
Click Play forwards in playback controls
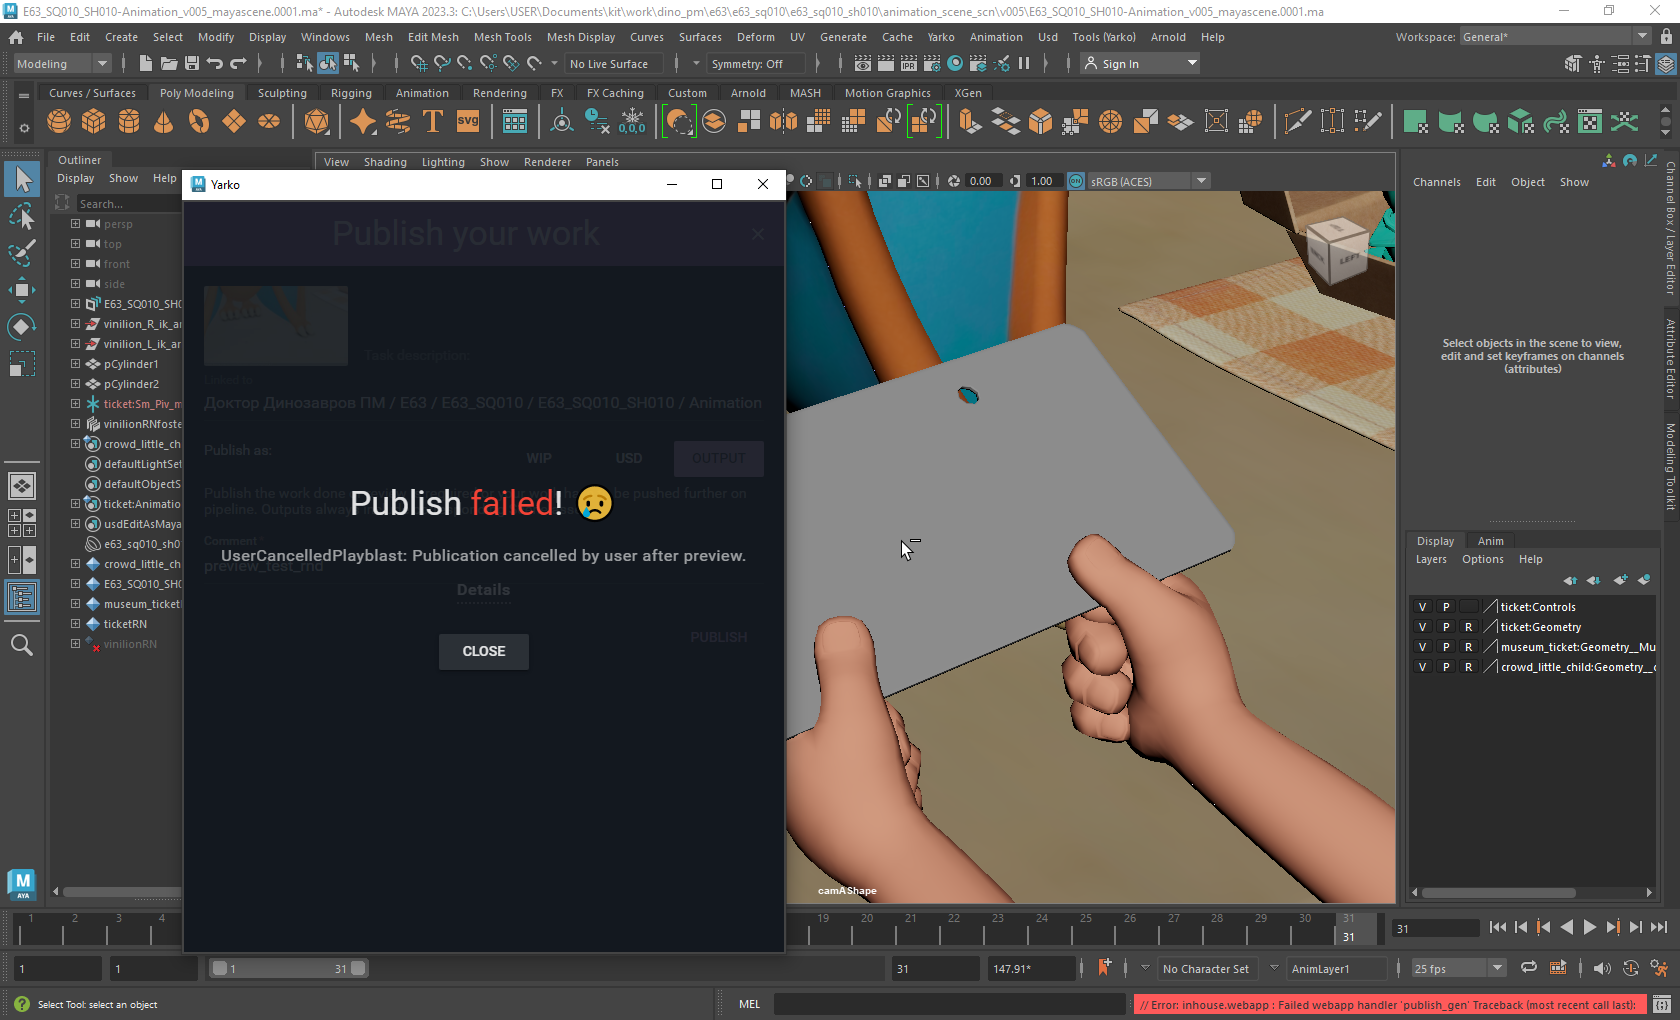[1589, 927]
